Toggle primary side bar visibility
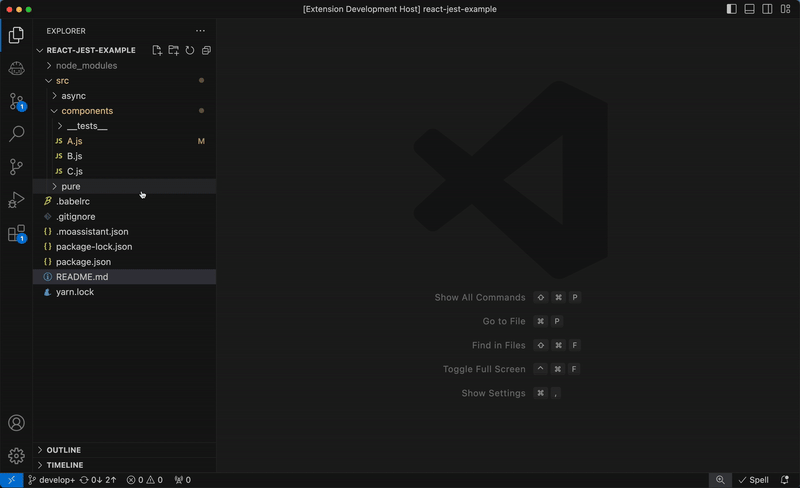The image size is (800, 488). pos(731,9)
